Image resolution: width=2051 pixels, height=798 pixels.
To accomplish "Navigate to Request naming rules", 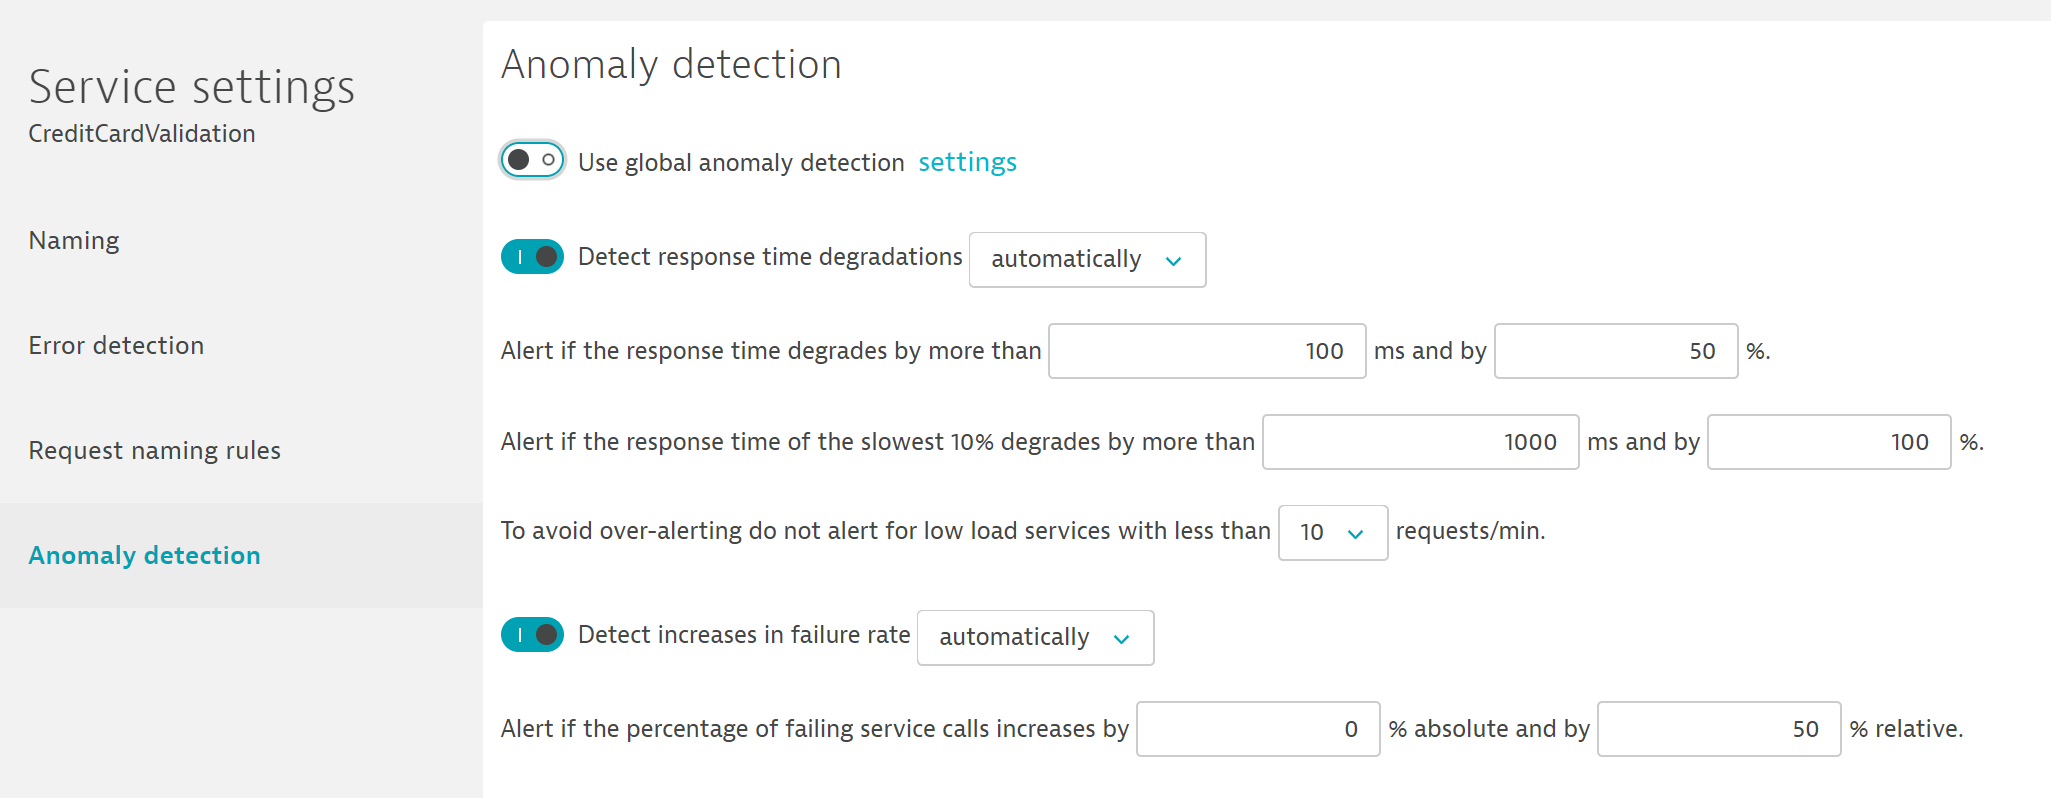I will tap(154, 451).
